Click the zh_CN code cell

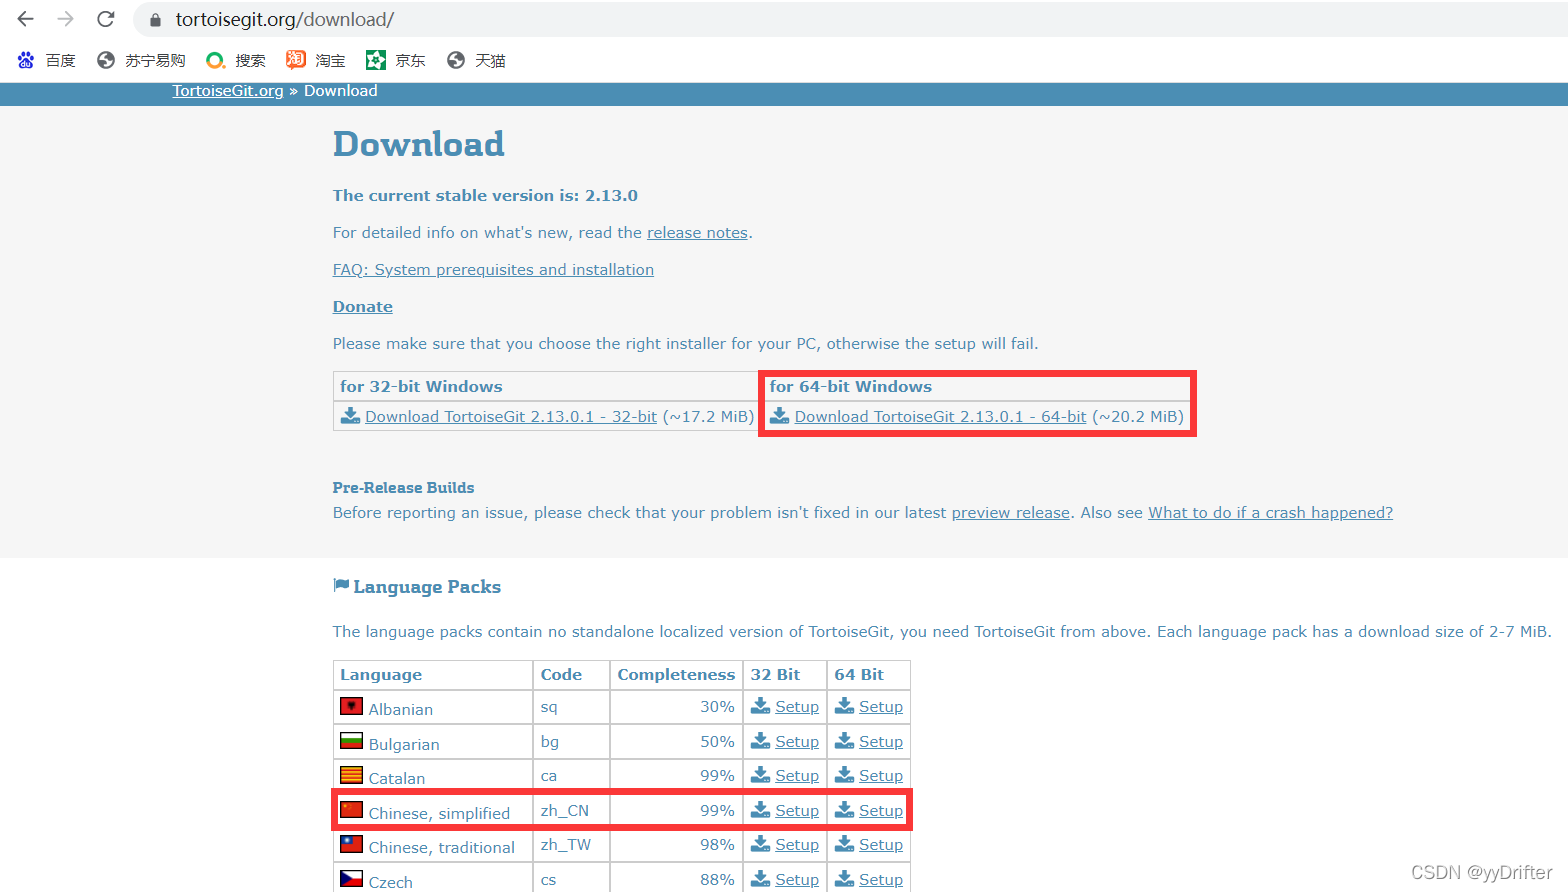pyautogui.click(x=572, y=811)
